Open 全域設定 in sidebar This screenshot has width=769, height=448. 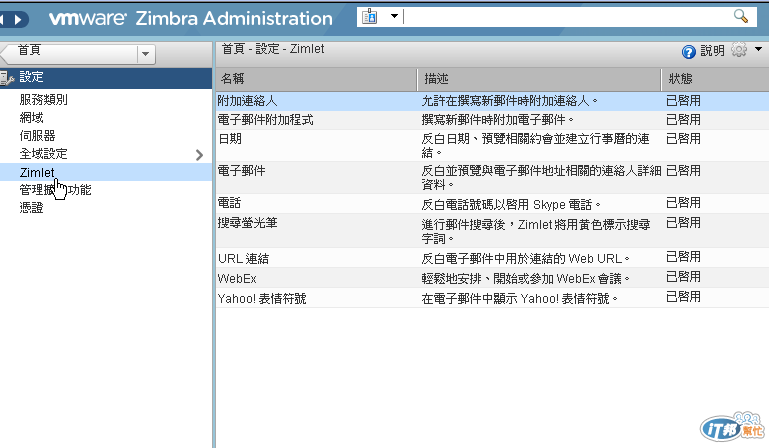coord(43,154)
